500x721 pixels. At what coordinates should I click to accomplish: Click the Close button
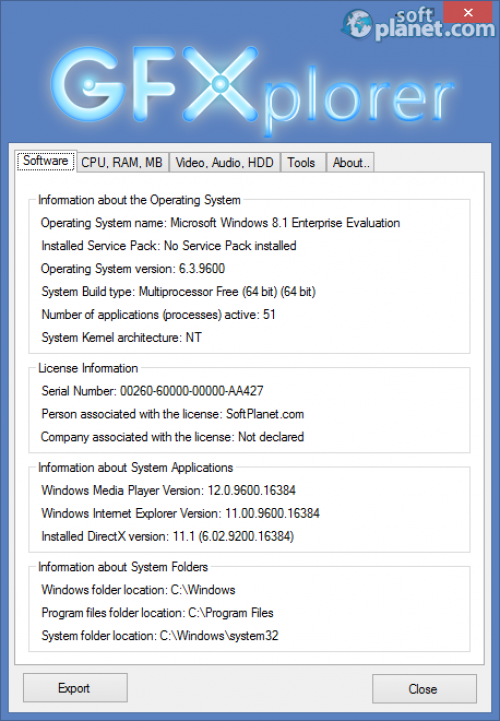point(424,689)
